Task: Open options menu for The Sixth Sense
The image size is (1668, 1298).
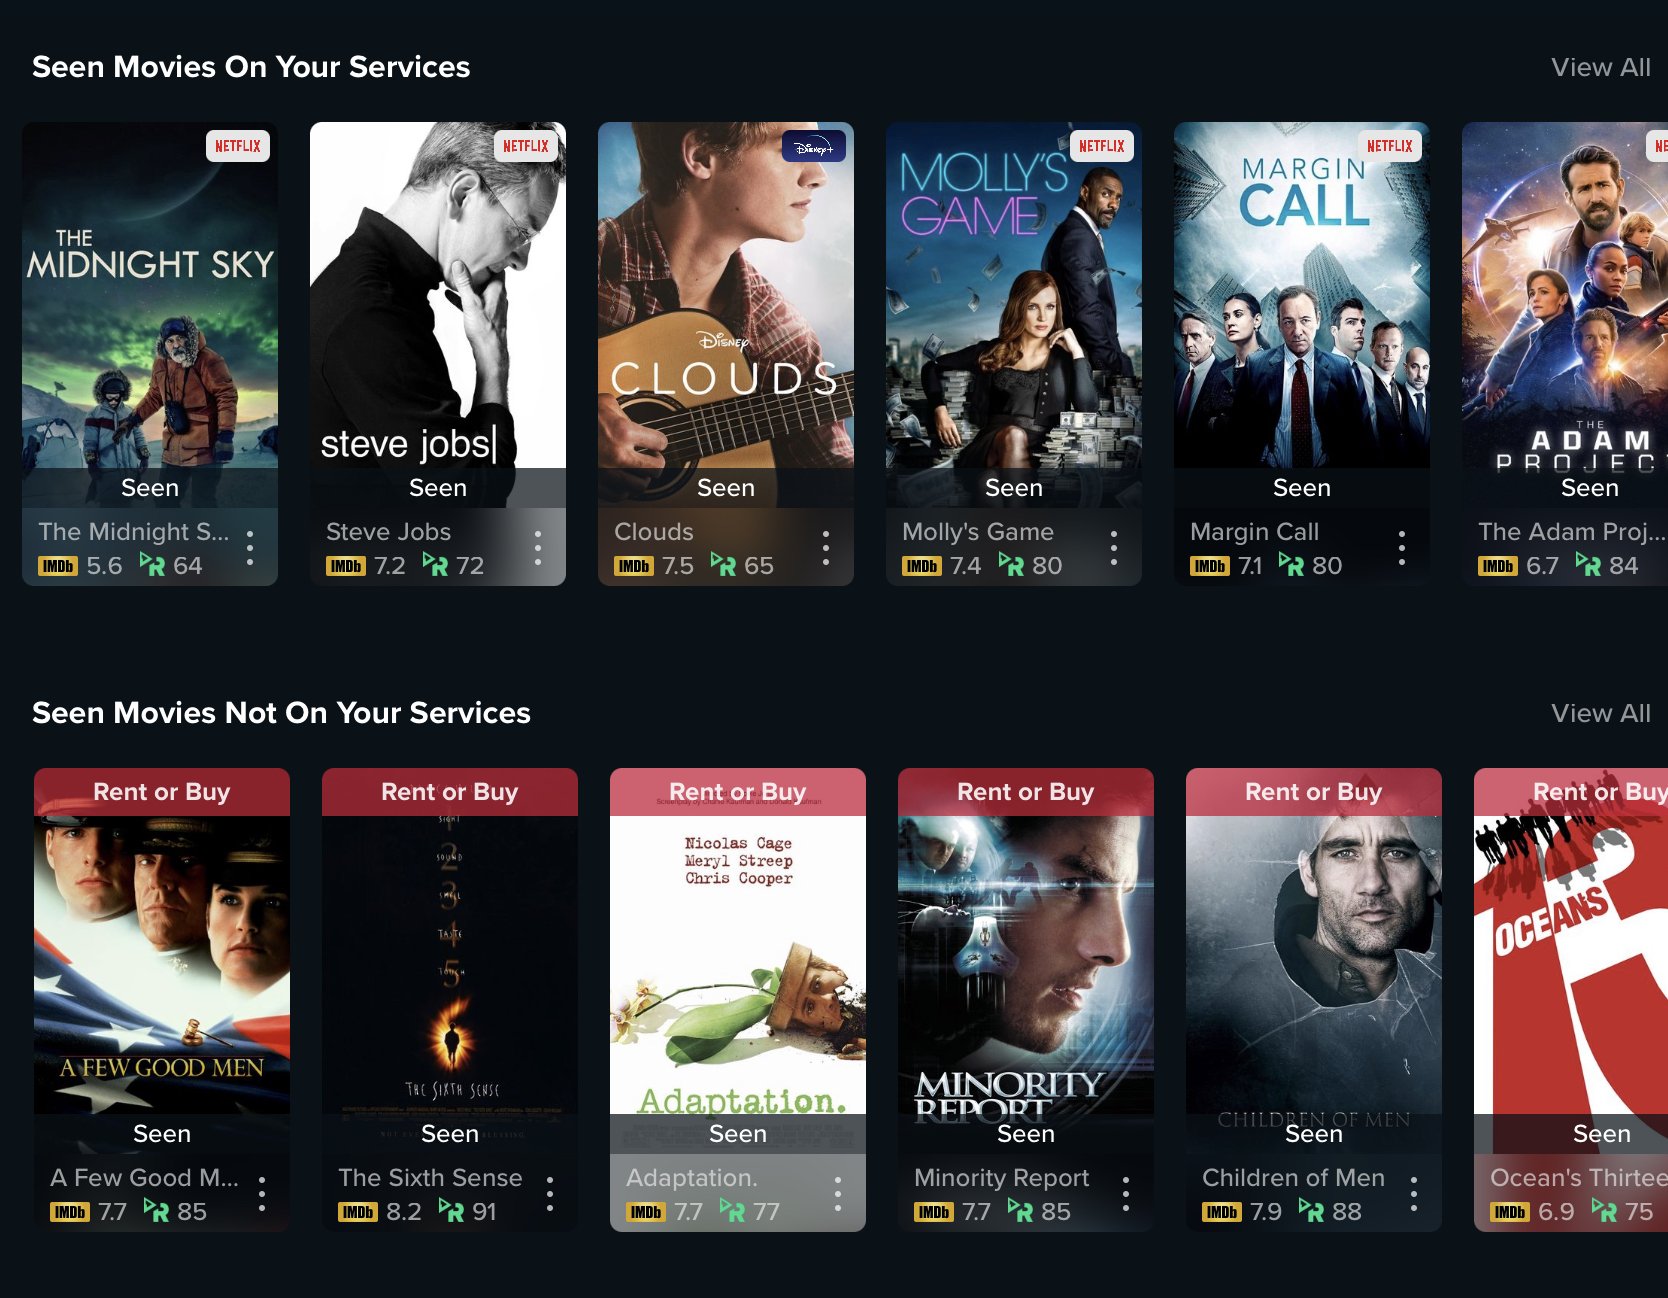Action: pos(550,1194)
